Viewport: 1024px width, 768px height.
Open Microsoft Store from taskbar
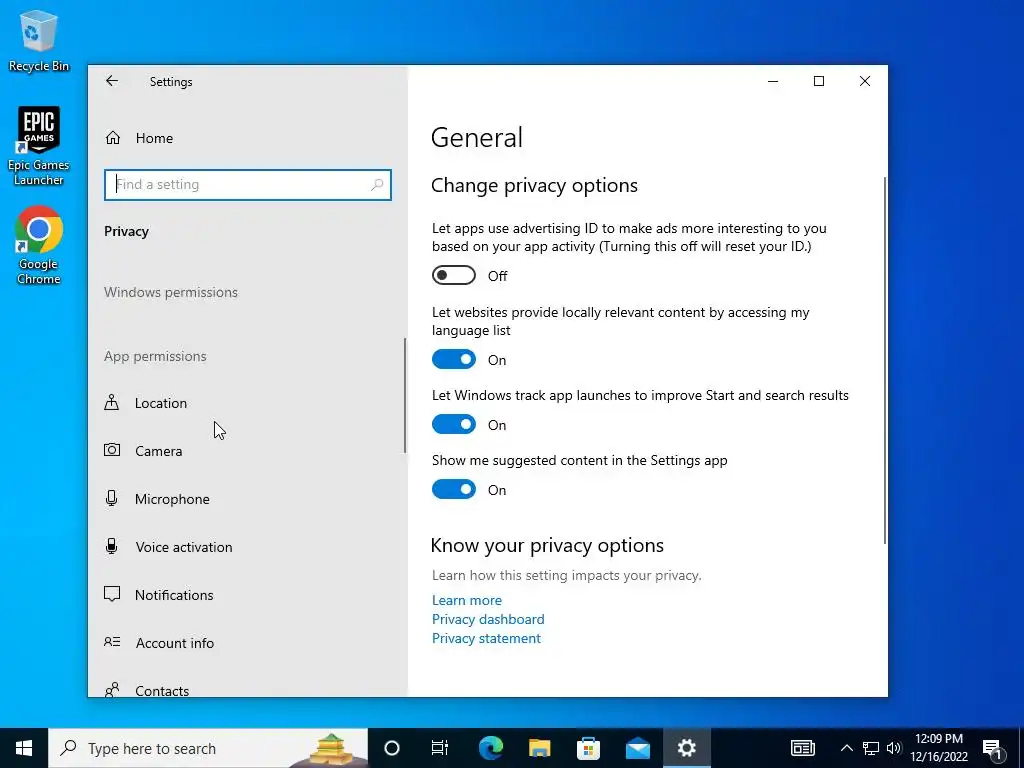tap(588, 748)
